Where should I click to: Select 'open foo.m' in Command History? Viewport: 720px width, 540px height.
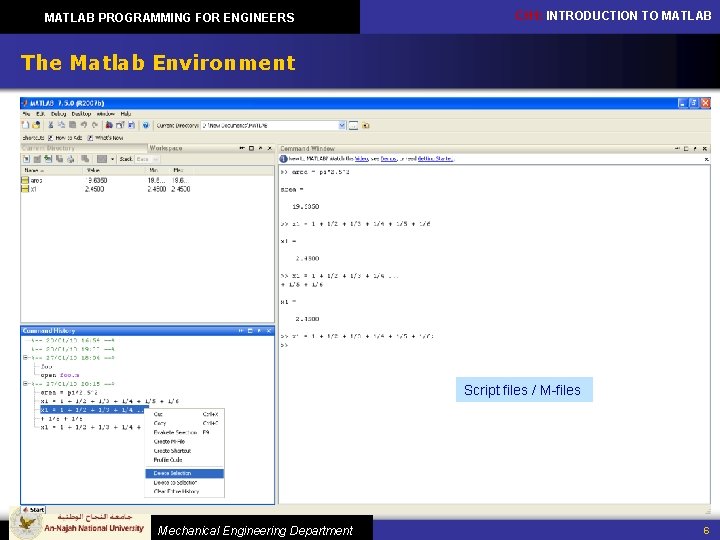[x=60, y=375]
